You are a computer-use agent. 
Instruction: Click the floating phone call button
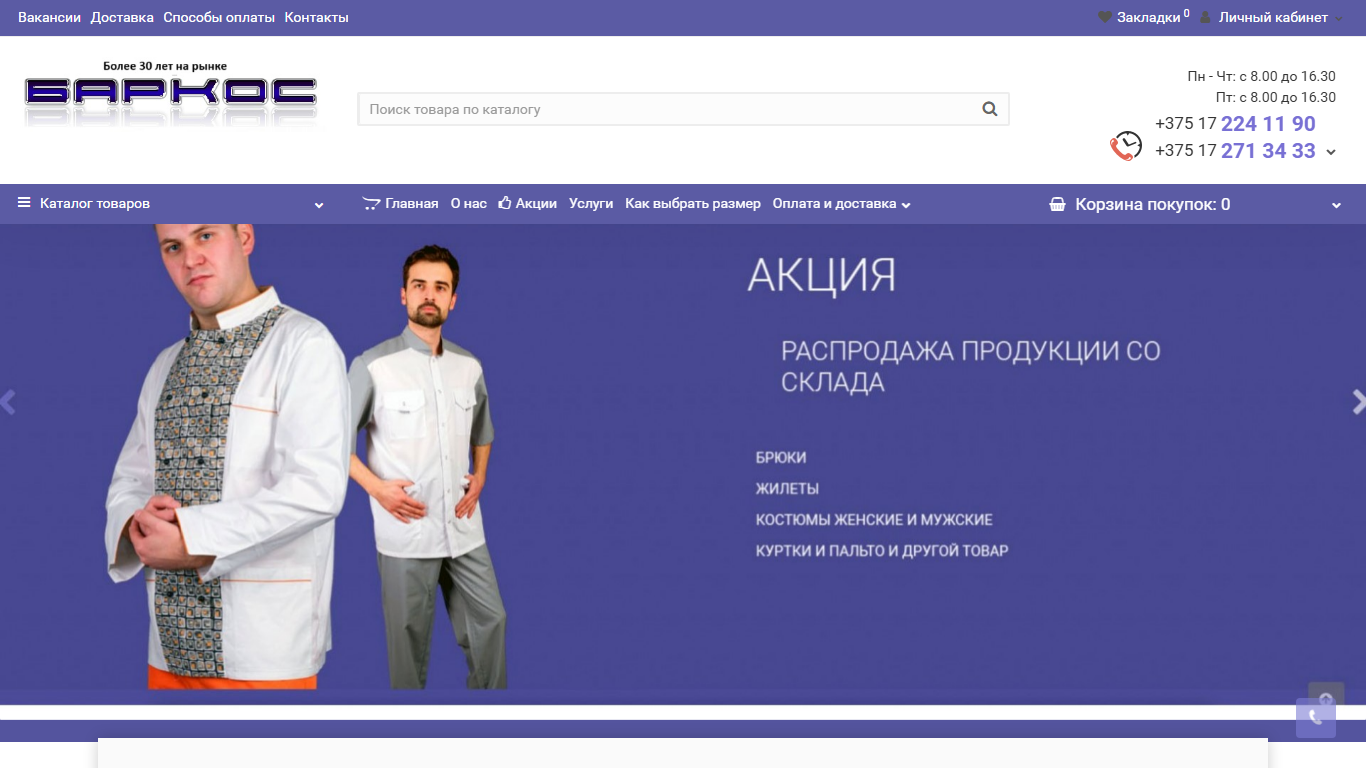pyautogui.click(x=1316, y=718)
